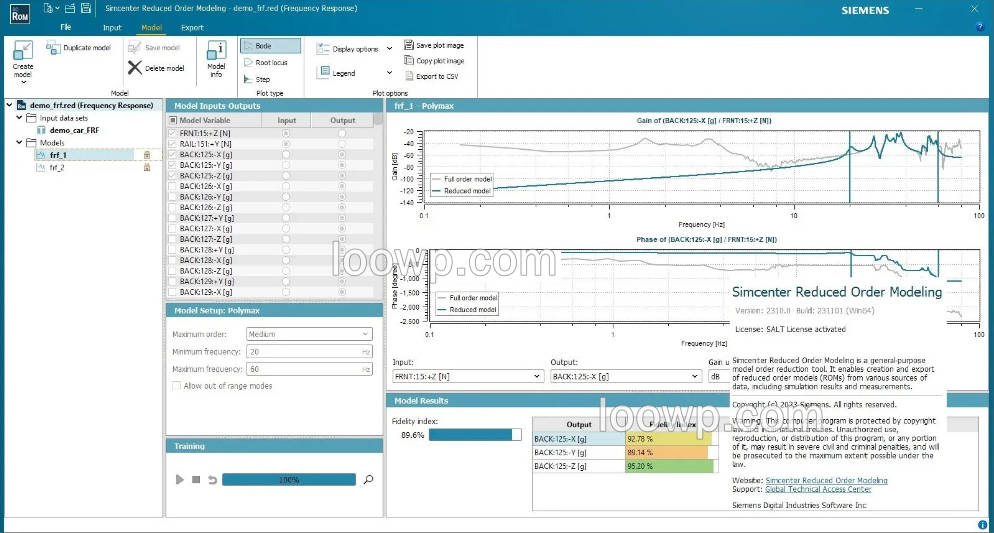This screenshot has height=533, width=994.
Task: Toggle the select-all Model Variable header checkbox
Action: click(x=173, y=120)
